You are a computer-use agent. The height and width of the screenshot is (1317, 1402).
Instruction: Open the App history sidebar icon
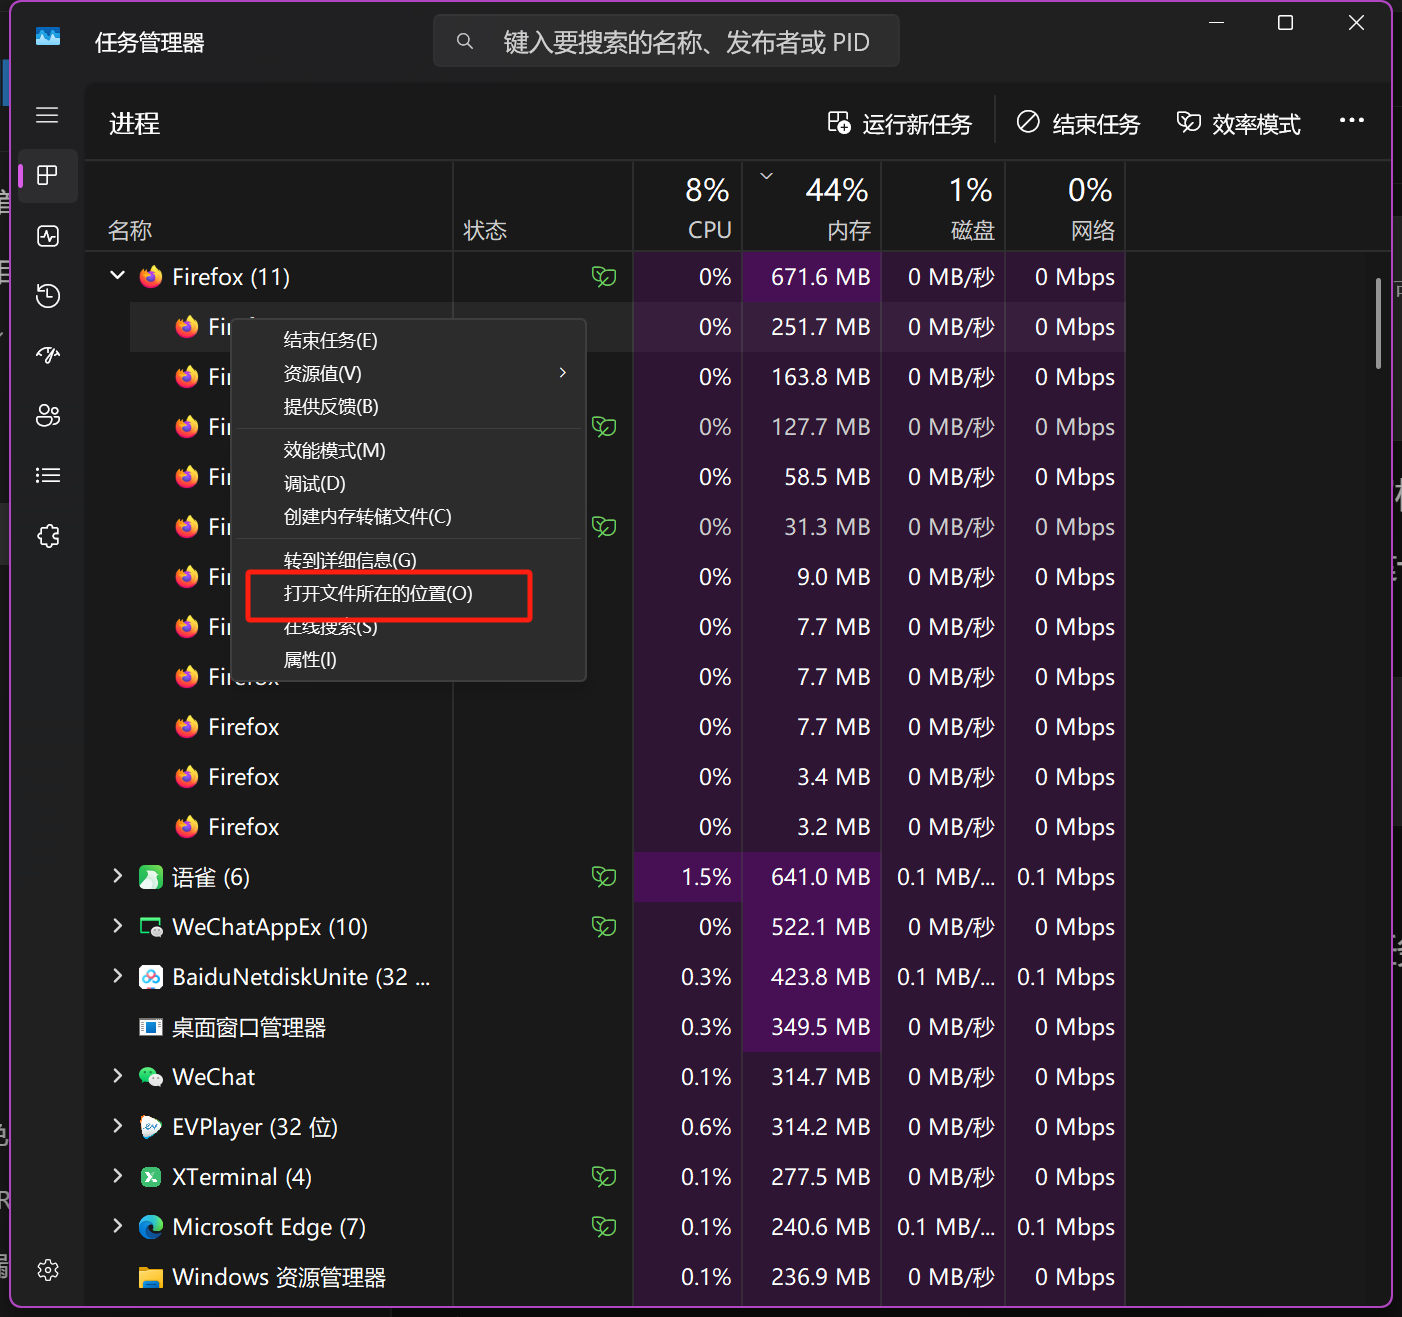coord(47,296)
